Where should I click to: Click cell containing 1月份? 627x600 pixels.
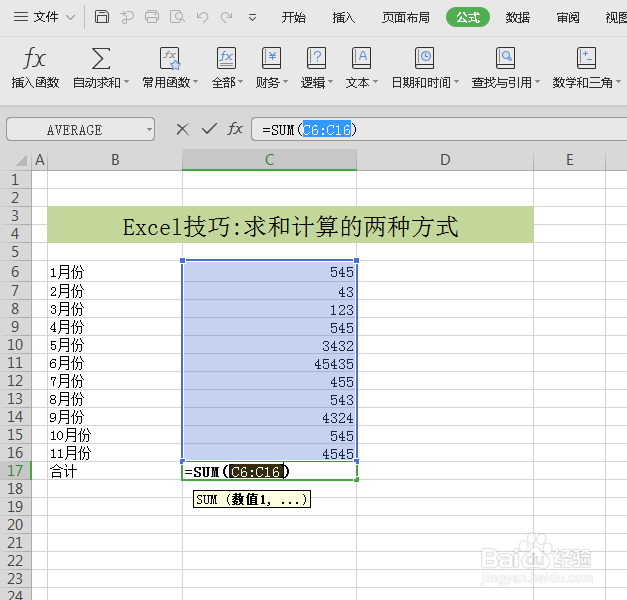coord(115,272)
